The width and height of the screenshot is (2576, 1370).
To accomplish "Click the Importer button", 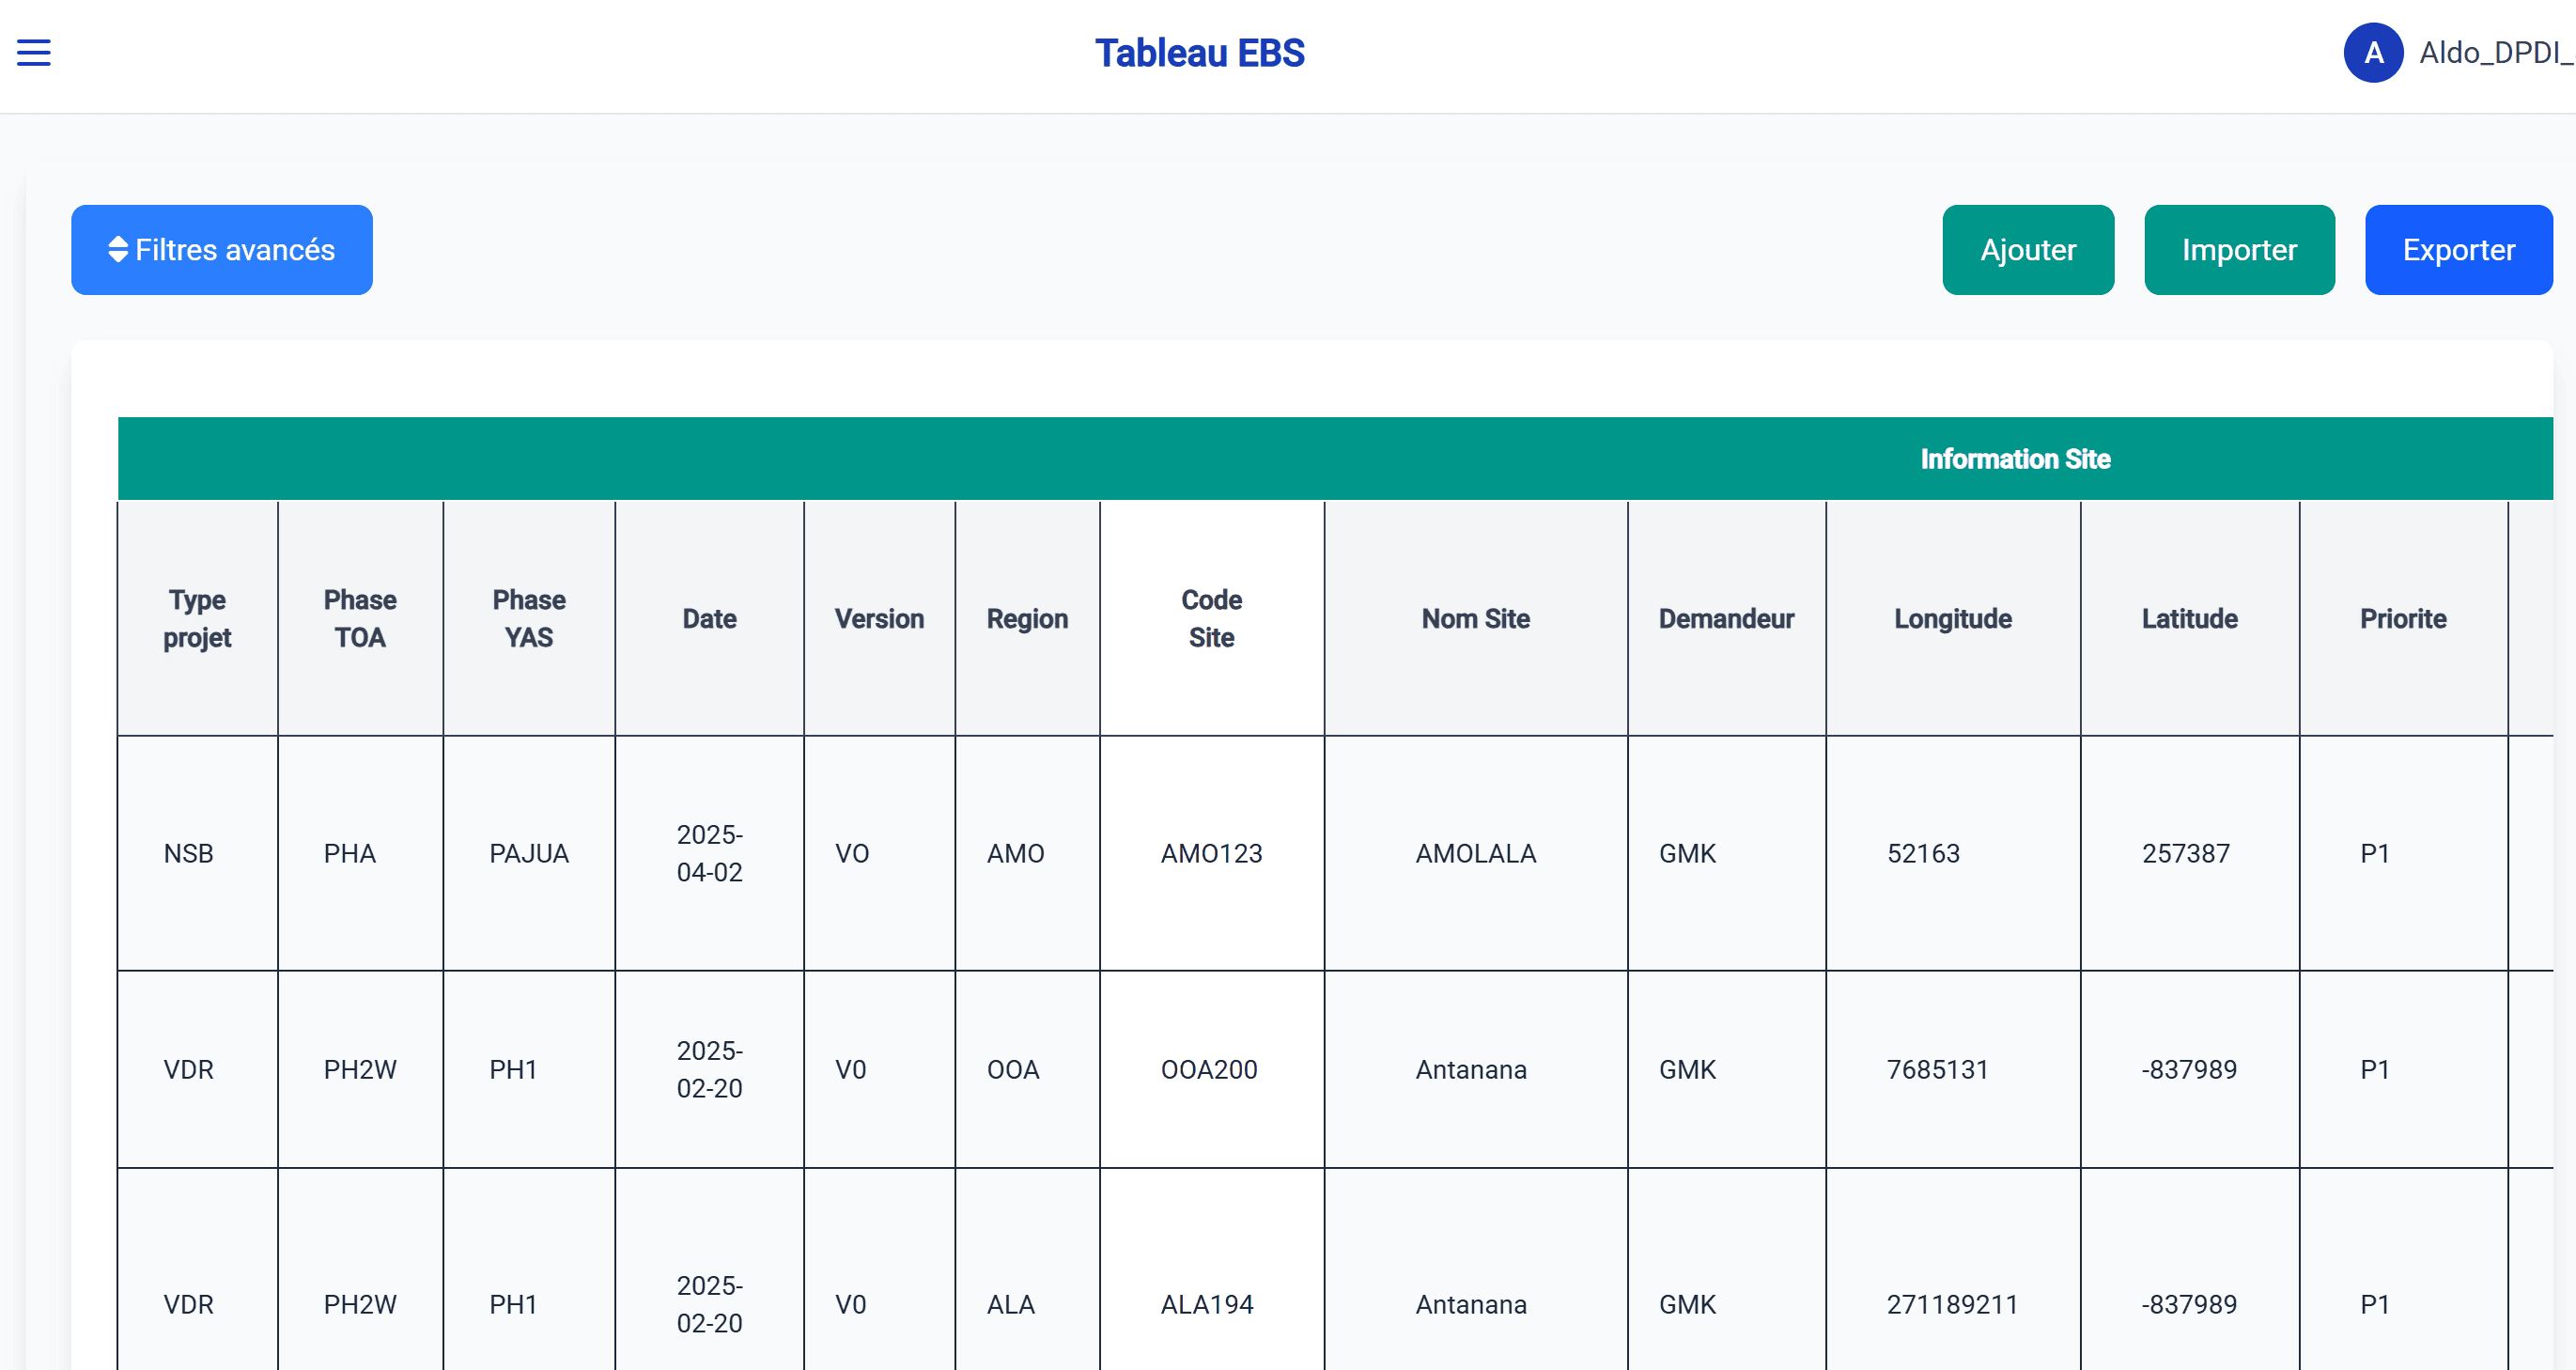I will [2238, 250].
